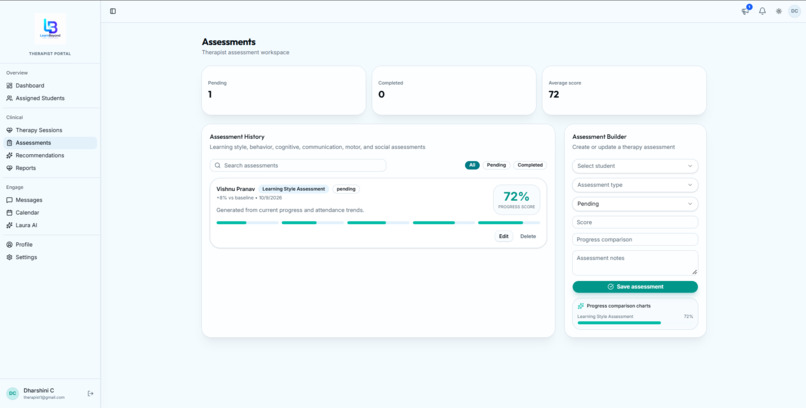Click the Therapy Sessions icon
This screenshot has width=806, height=408.
tap(9, 131)
